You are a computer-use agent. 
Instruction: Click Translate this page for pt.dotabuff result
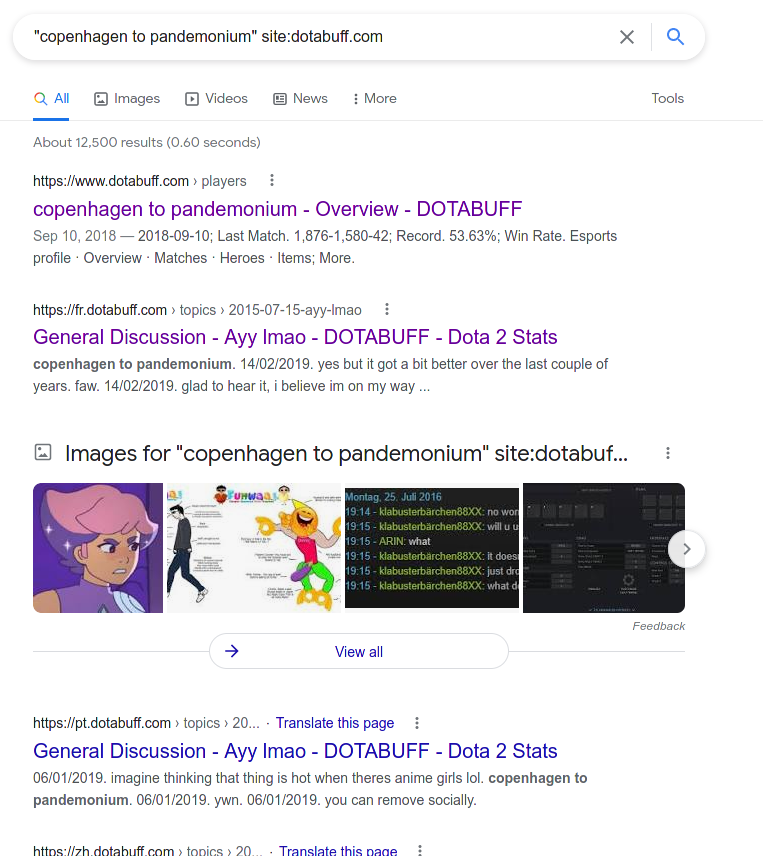[x=335, y=723]
